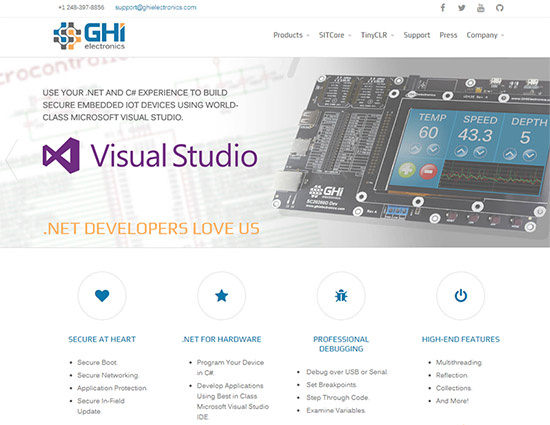
Task: Expand the TinyCLR dropdown menu
Action: pos(377,35)
